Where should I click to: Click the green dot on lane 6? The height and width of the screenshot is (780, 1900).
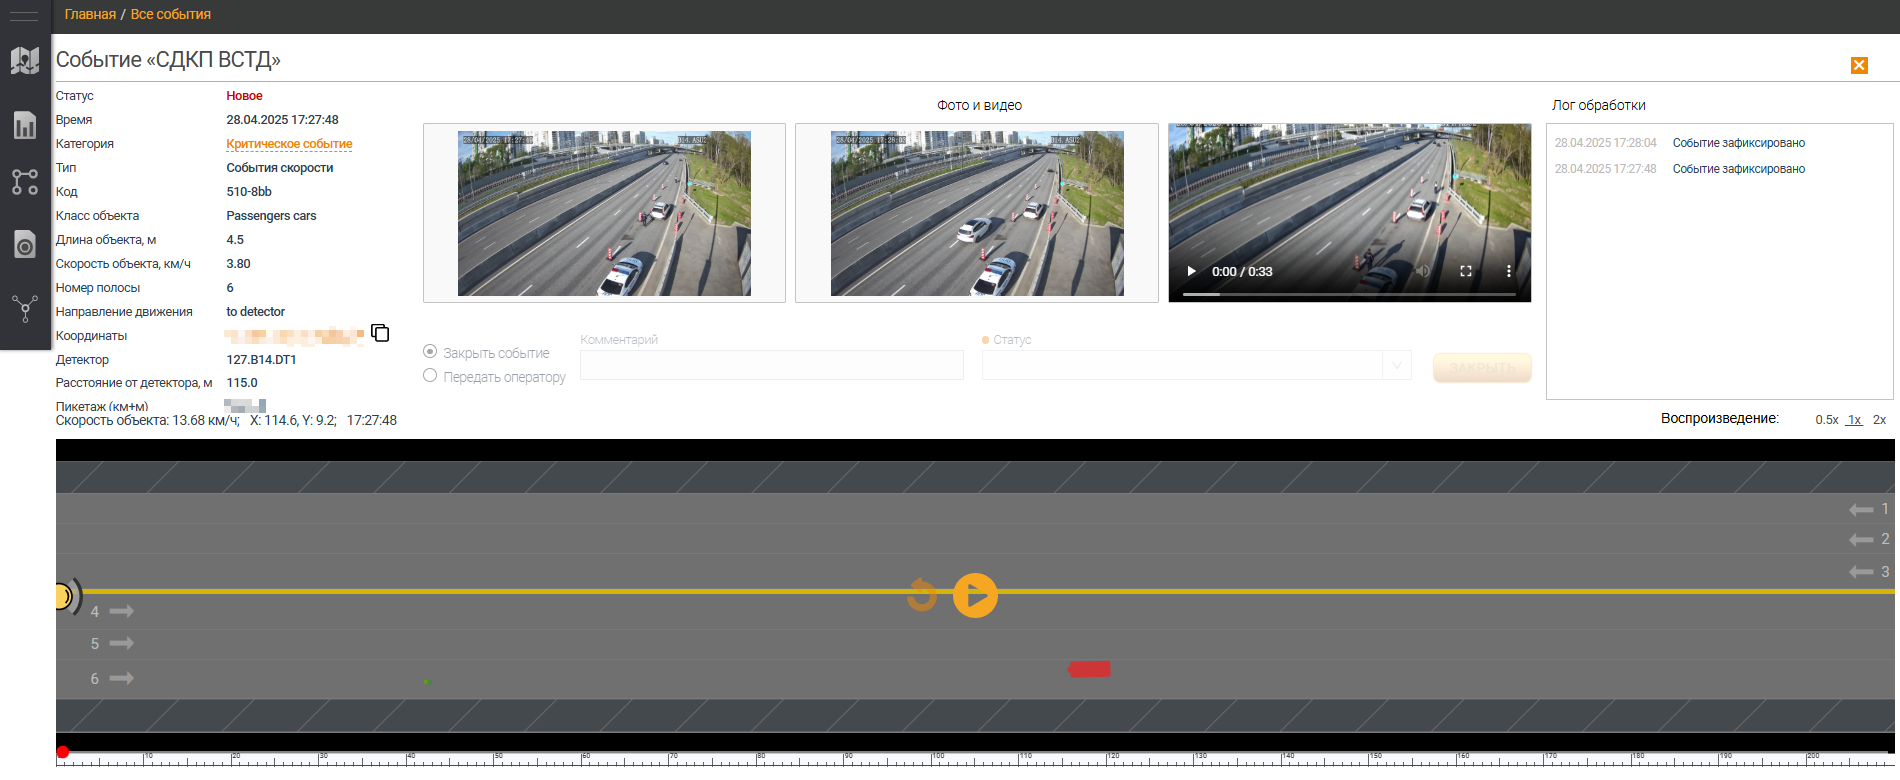[x=427, y=682]
